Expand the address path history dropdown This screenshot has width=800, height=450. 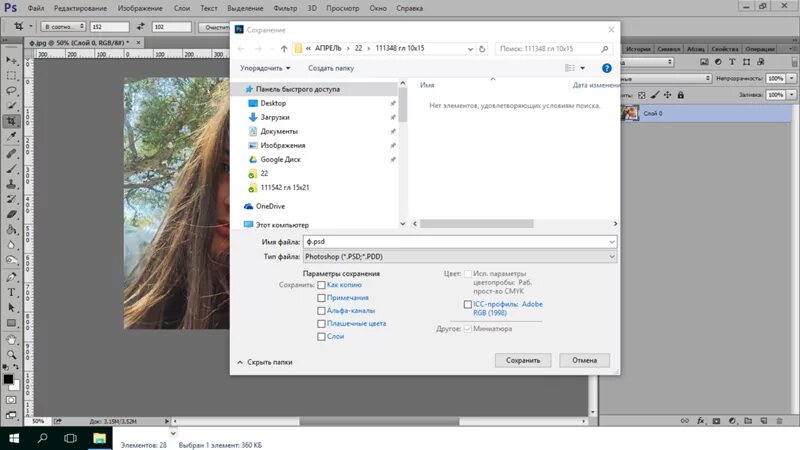[x=470, y=49]
